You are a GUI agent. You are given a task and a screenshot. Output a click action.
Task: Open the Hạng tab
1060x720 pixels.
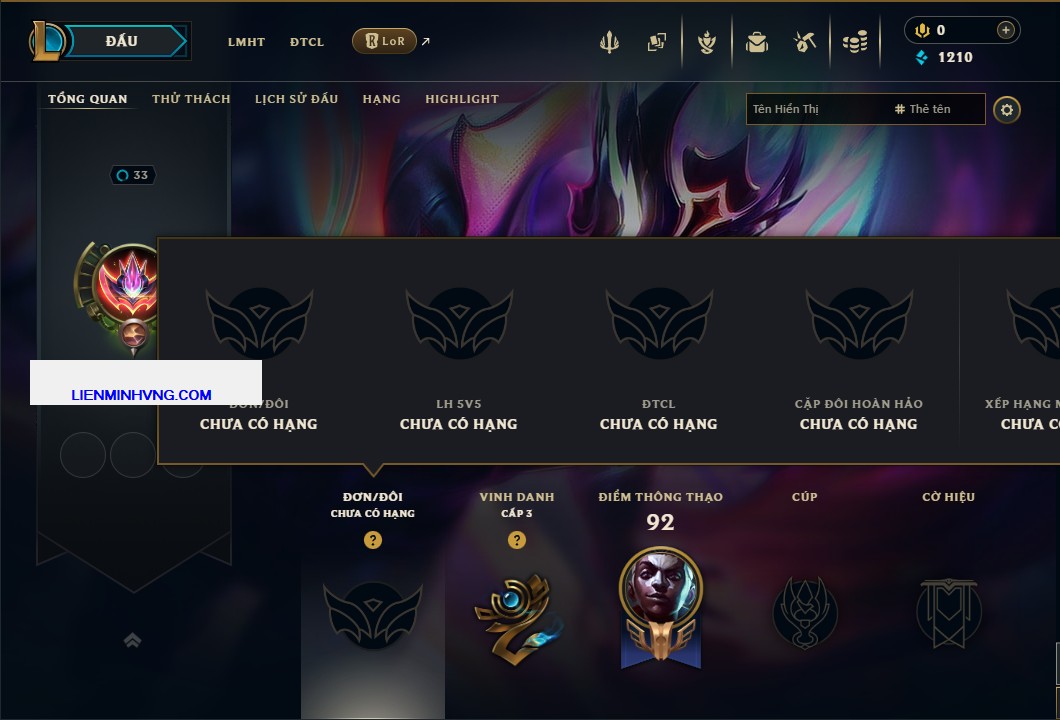click(x=381, y=99)
